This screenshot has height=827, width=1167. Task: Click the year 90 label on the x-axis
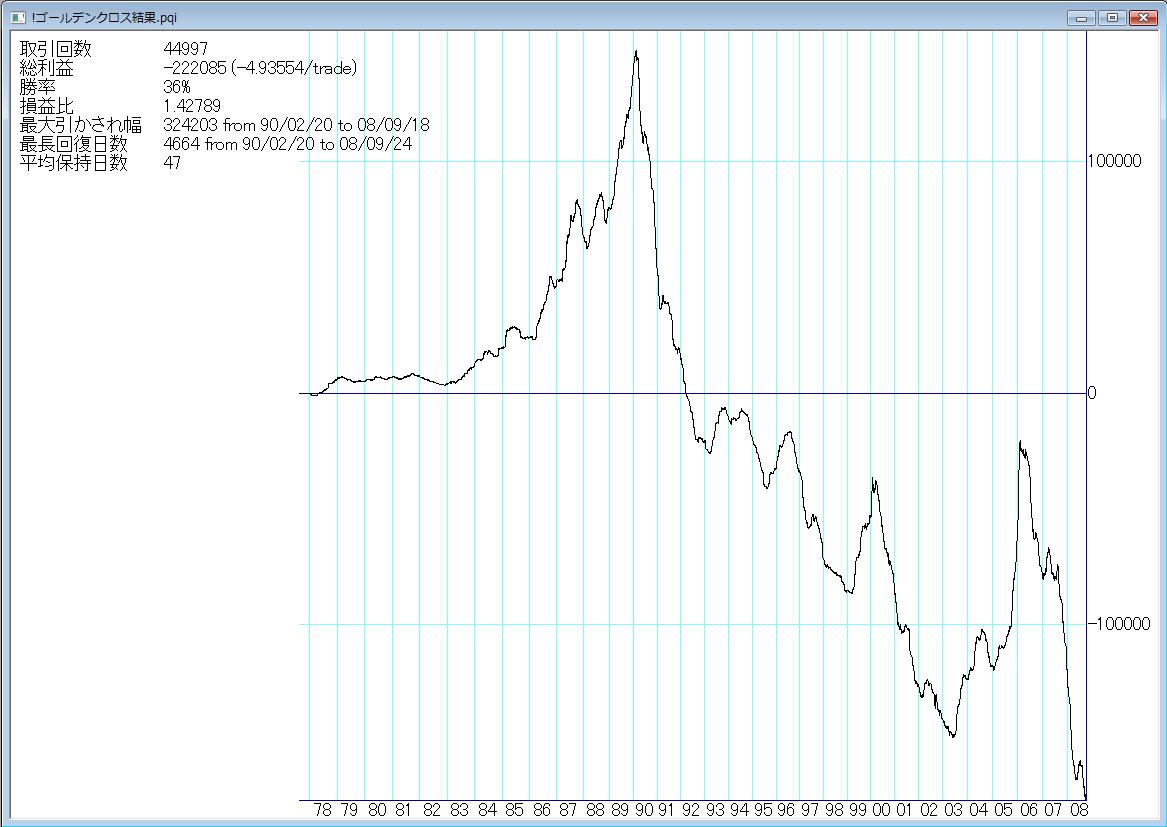click(643, 810)
